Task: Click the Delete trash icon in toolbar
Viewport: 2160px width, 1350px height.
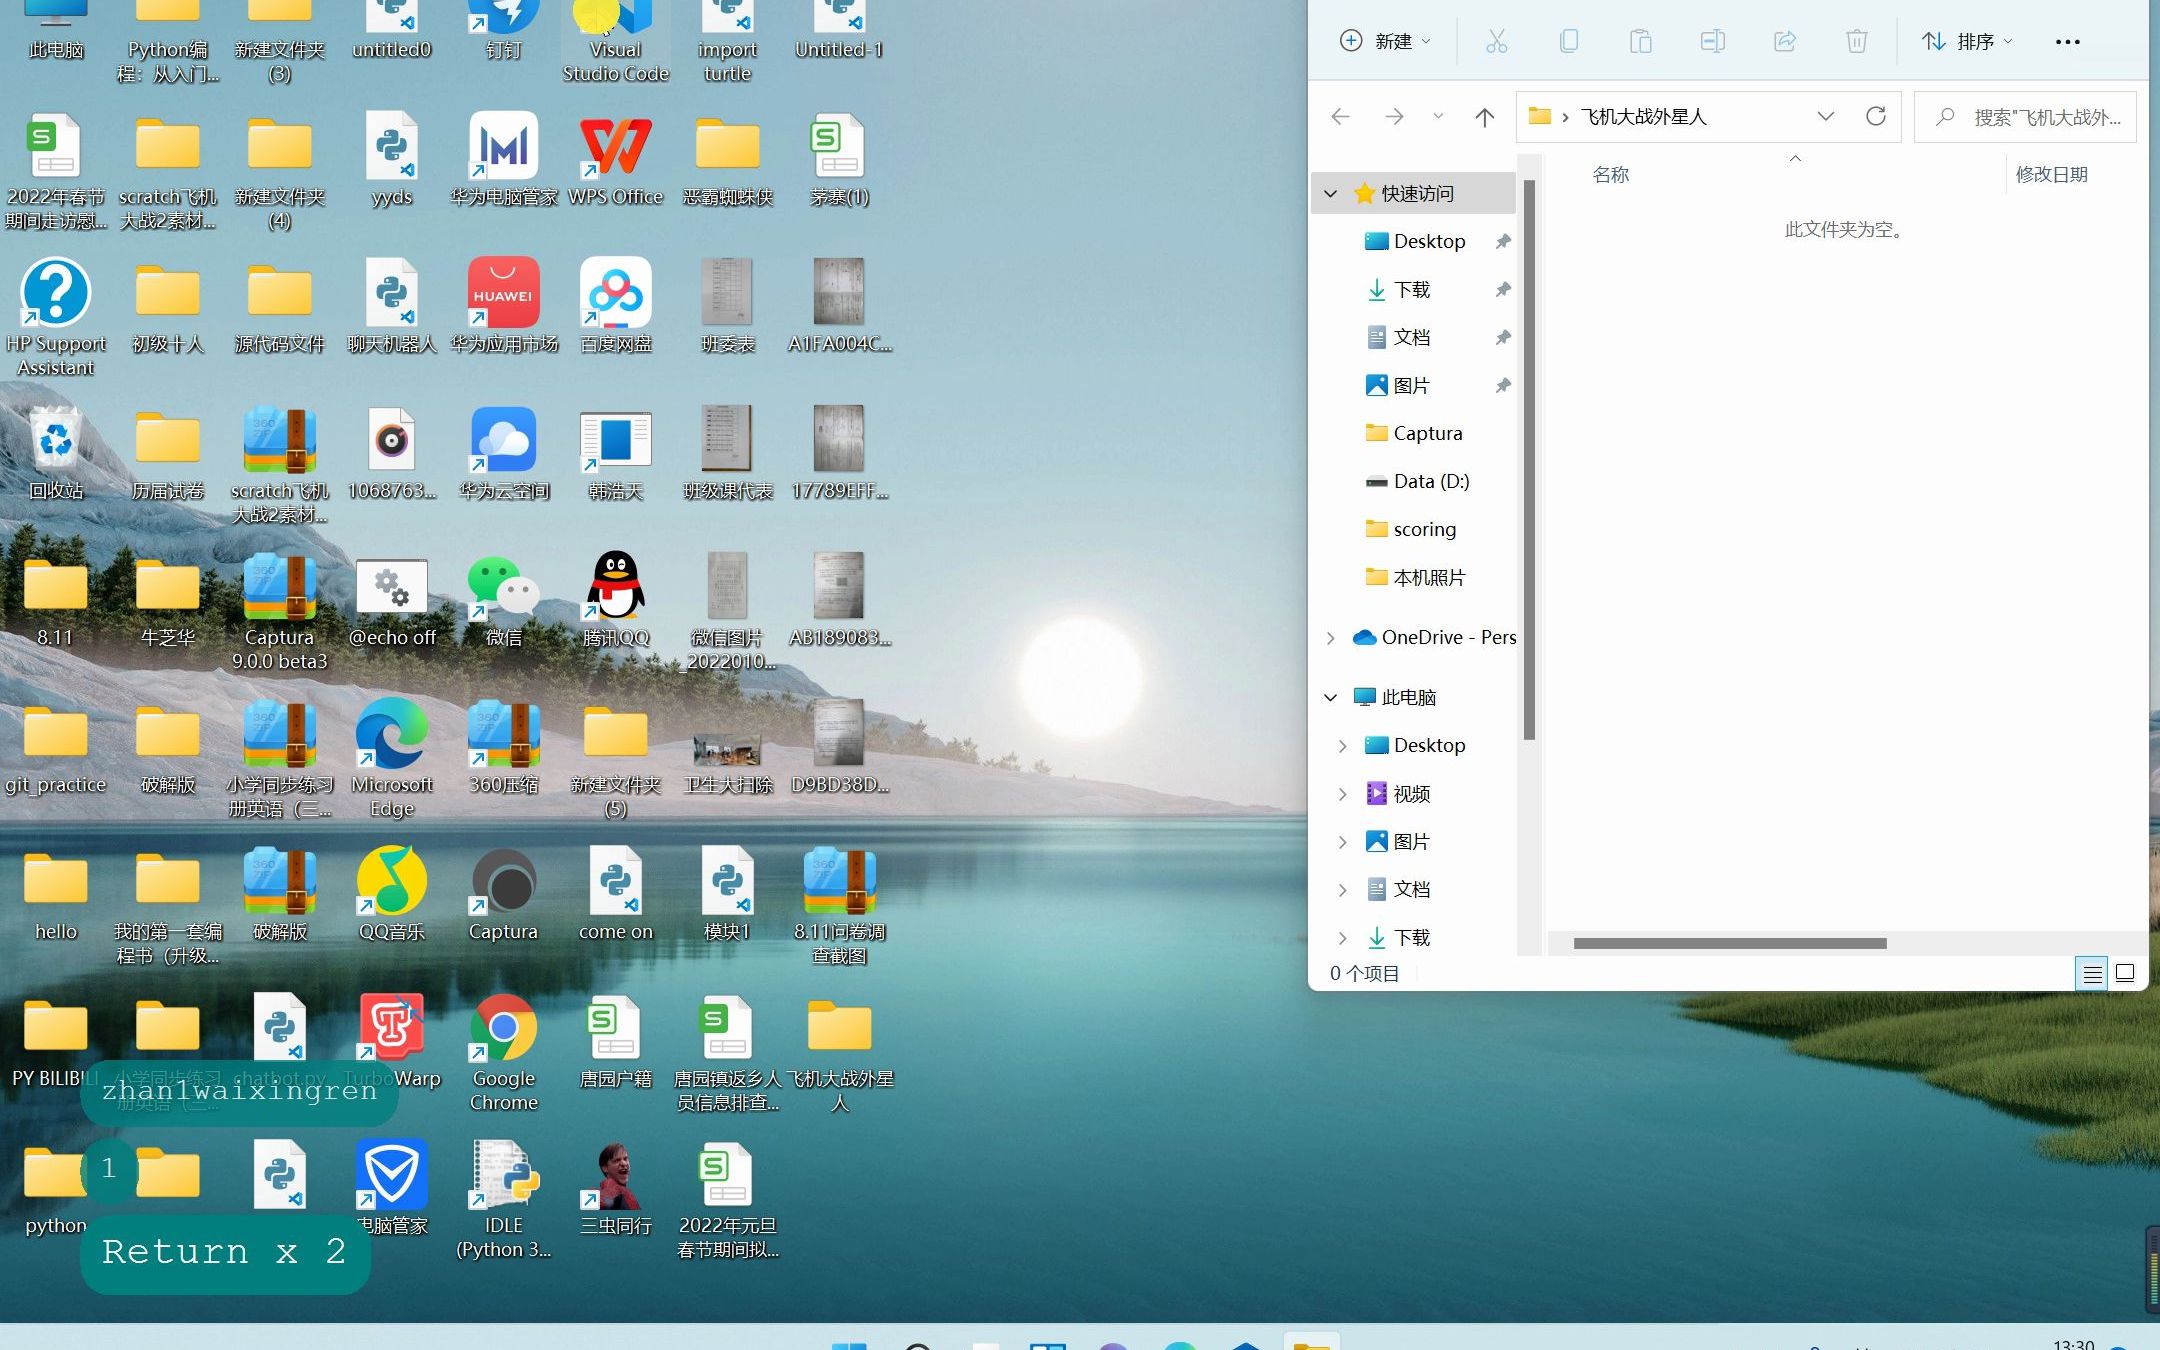Action: point(1856,41)
